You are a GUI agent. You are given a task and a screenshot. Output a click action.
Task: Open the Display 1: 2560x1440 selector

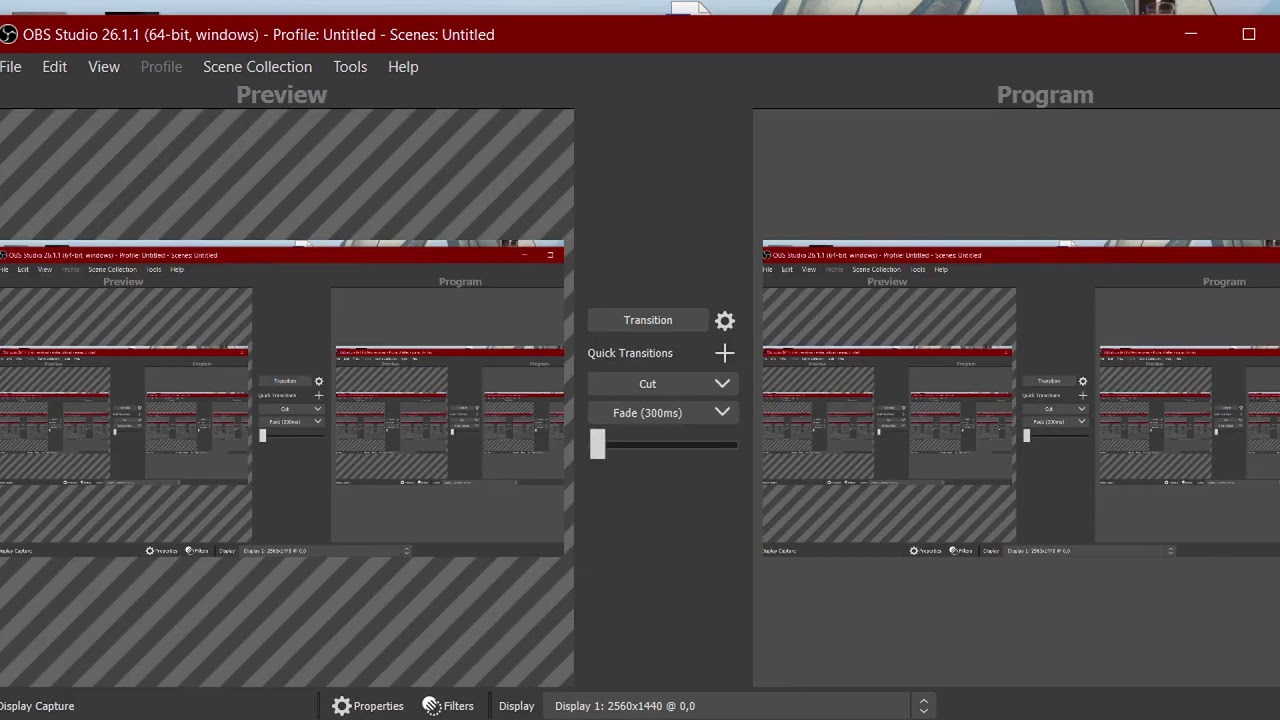[x=740, y=706]
